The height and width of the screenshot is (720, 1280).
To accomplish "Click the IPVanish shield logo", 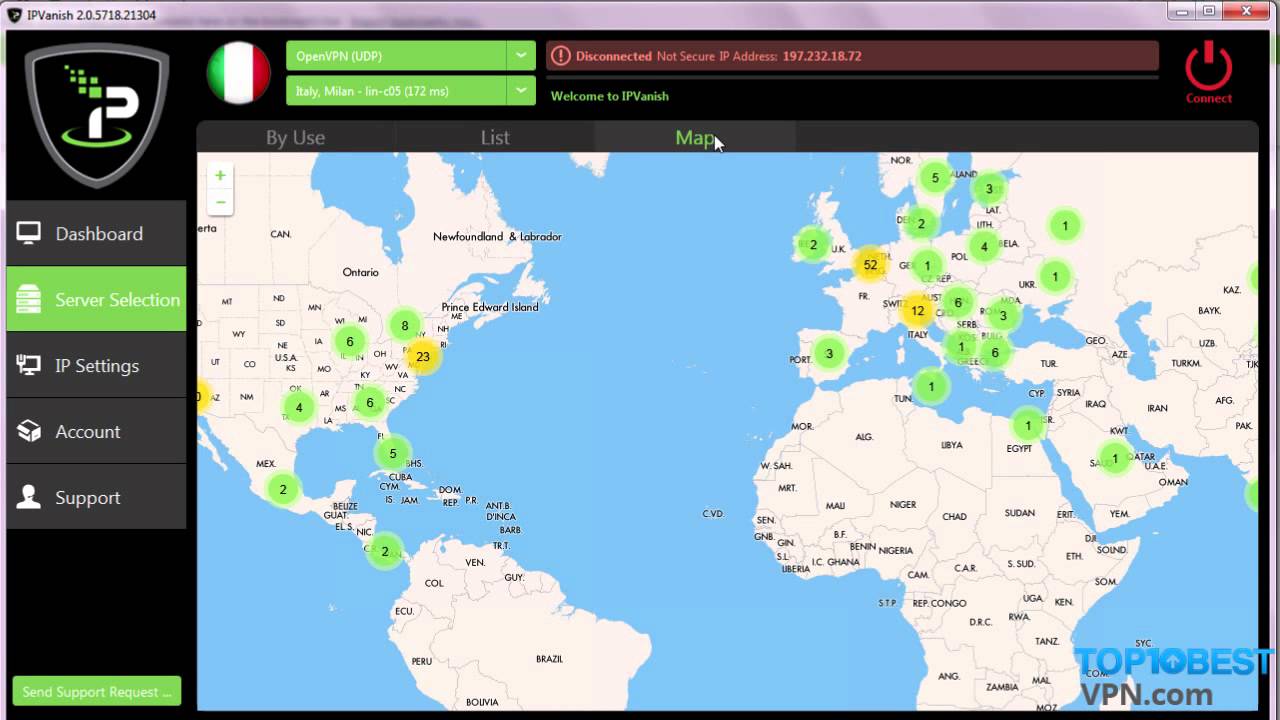I will (x=96, y=115).
